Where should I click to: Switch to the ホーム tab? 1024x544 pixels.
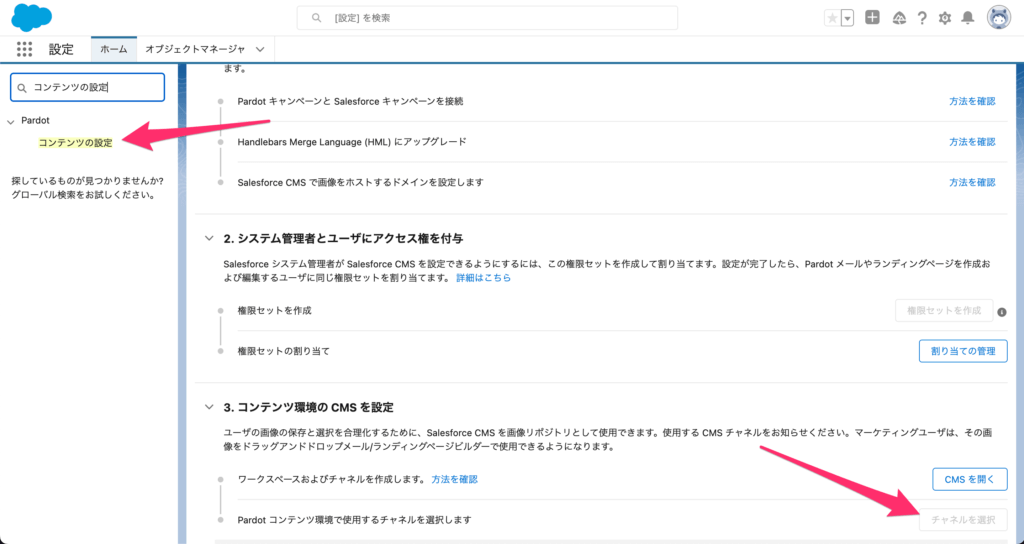pyautogui.click(x=113, y=49)
